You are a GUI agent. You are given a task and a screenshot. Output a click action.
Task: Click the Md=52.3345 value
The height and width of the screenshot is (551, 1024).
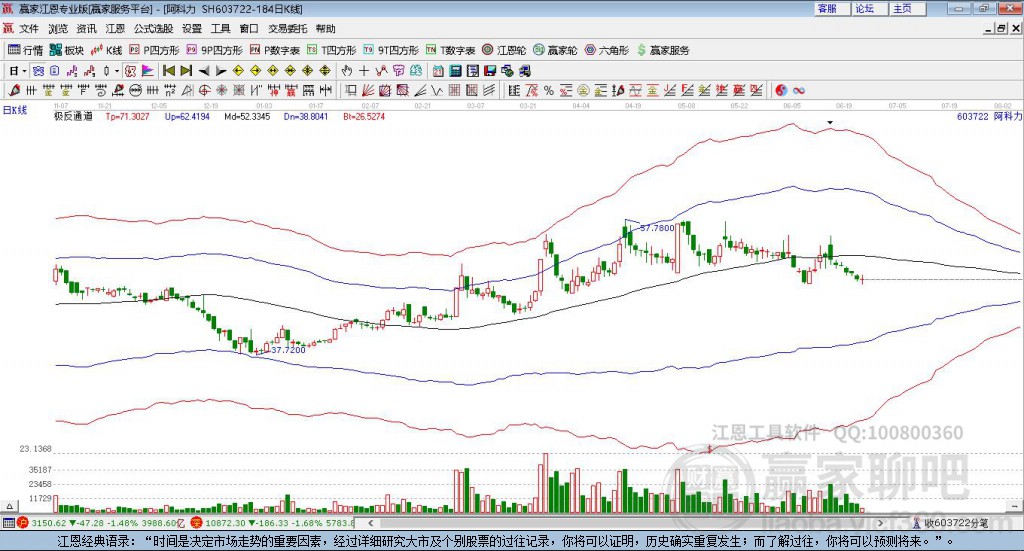click(x=247, y=116)
